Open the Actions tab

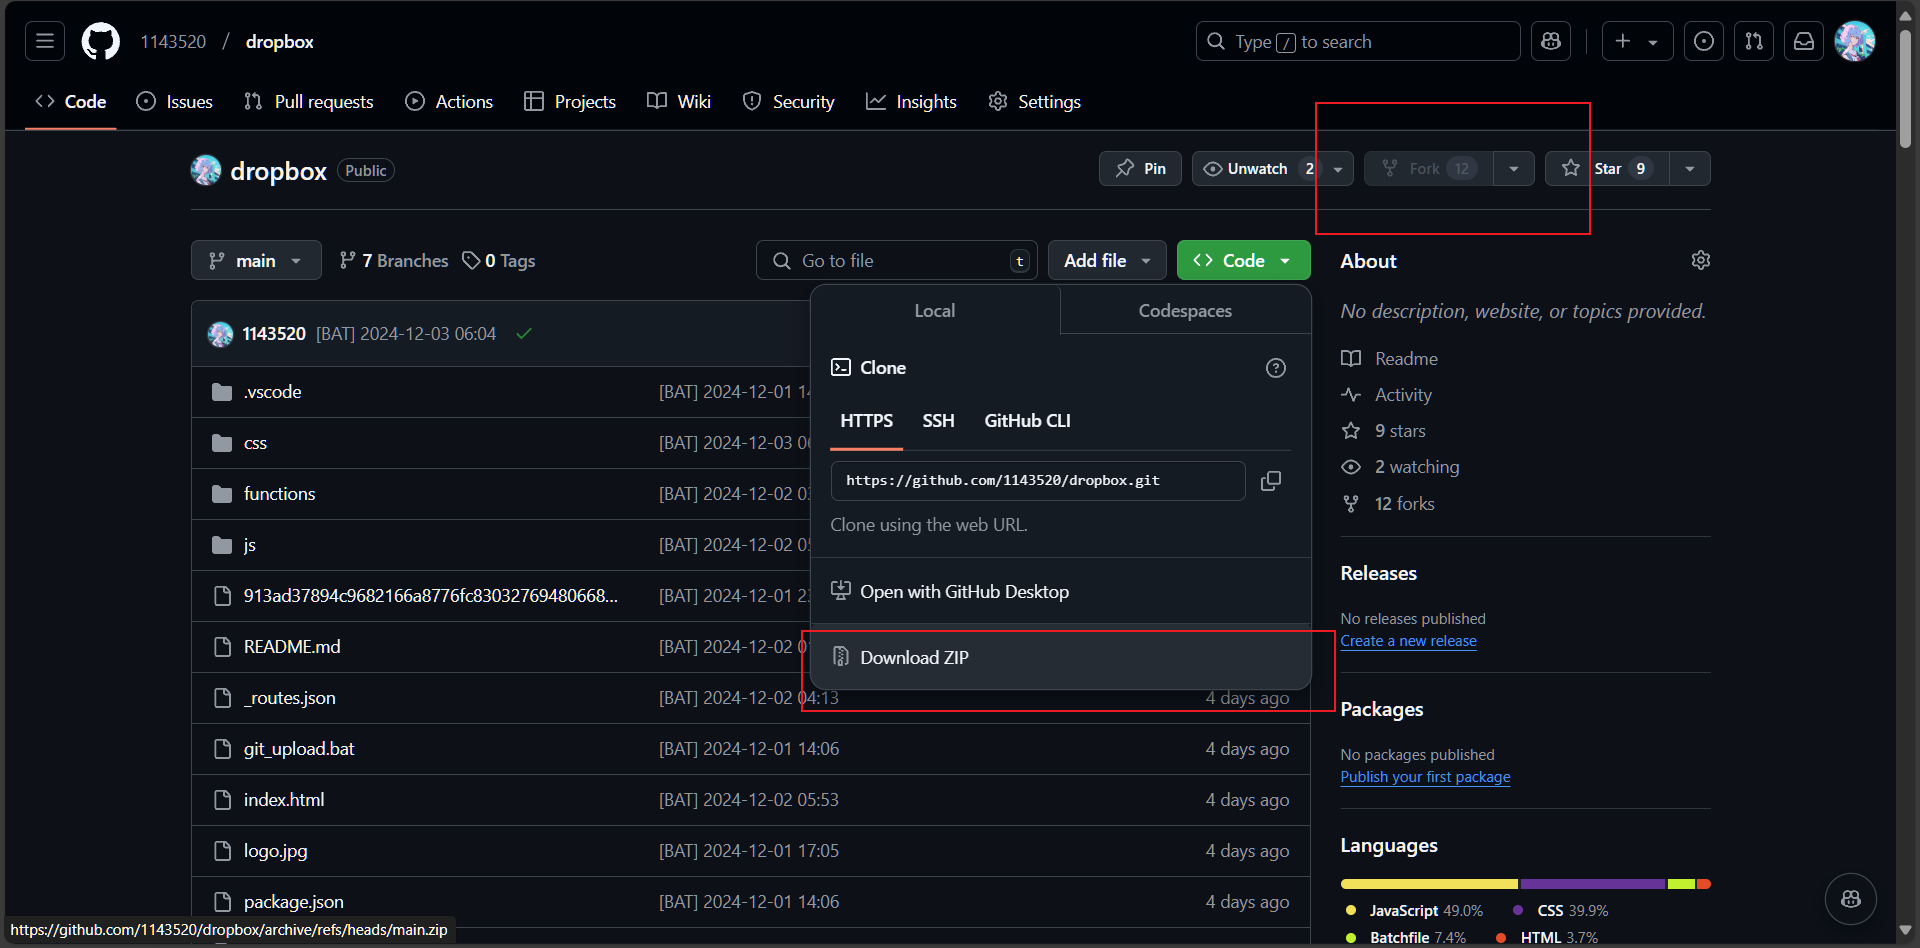point(449,102)
